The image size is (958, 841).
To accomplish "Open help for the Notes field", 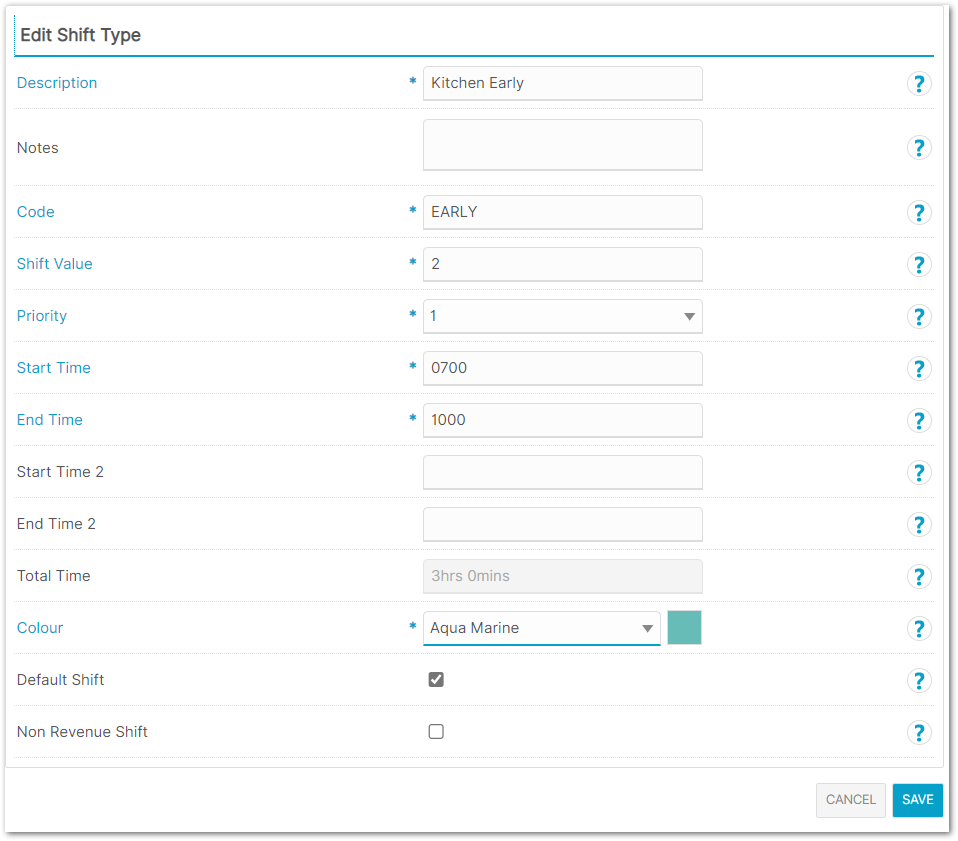I will tap(919, 148).
